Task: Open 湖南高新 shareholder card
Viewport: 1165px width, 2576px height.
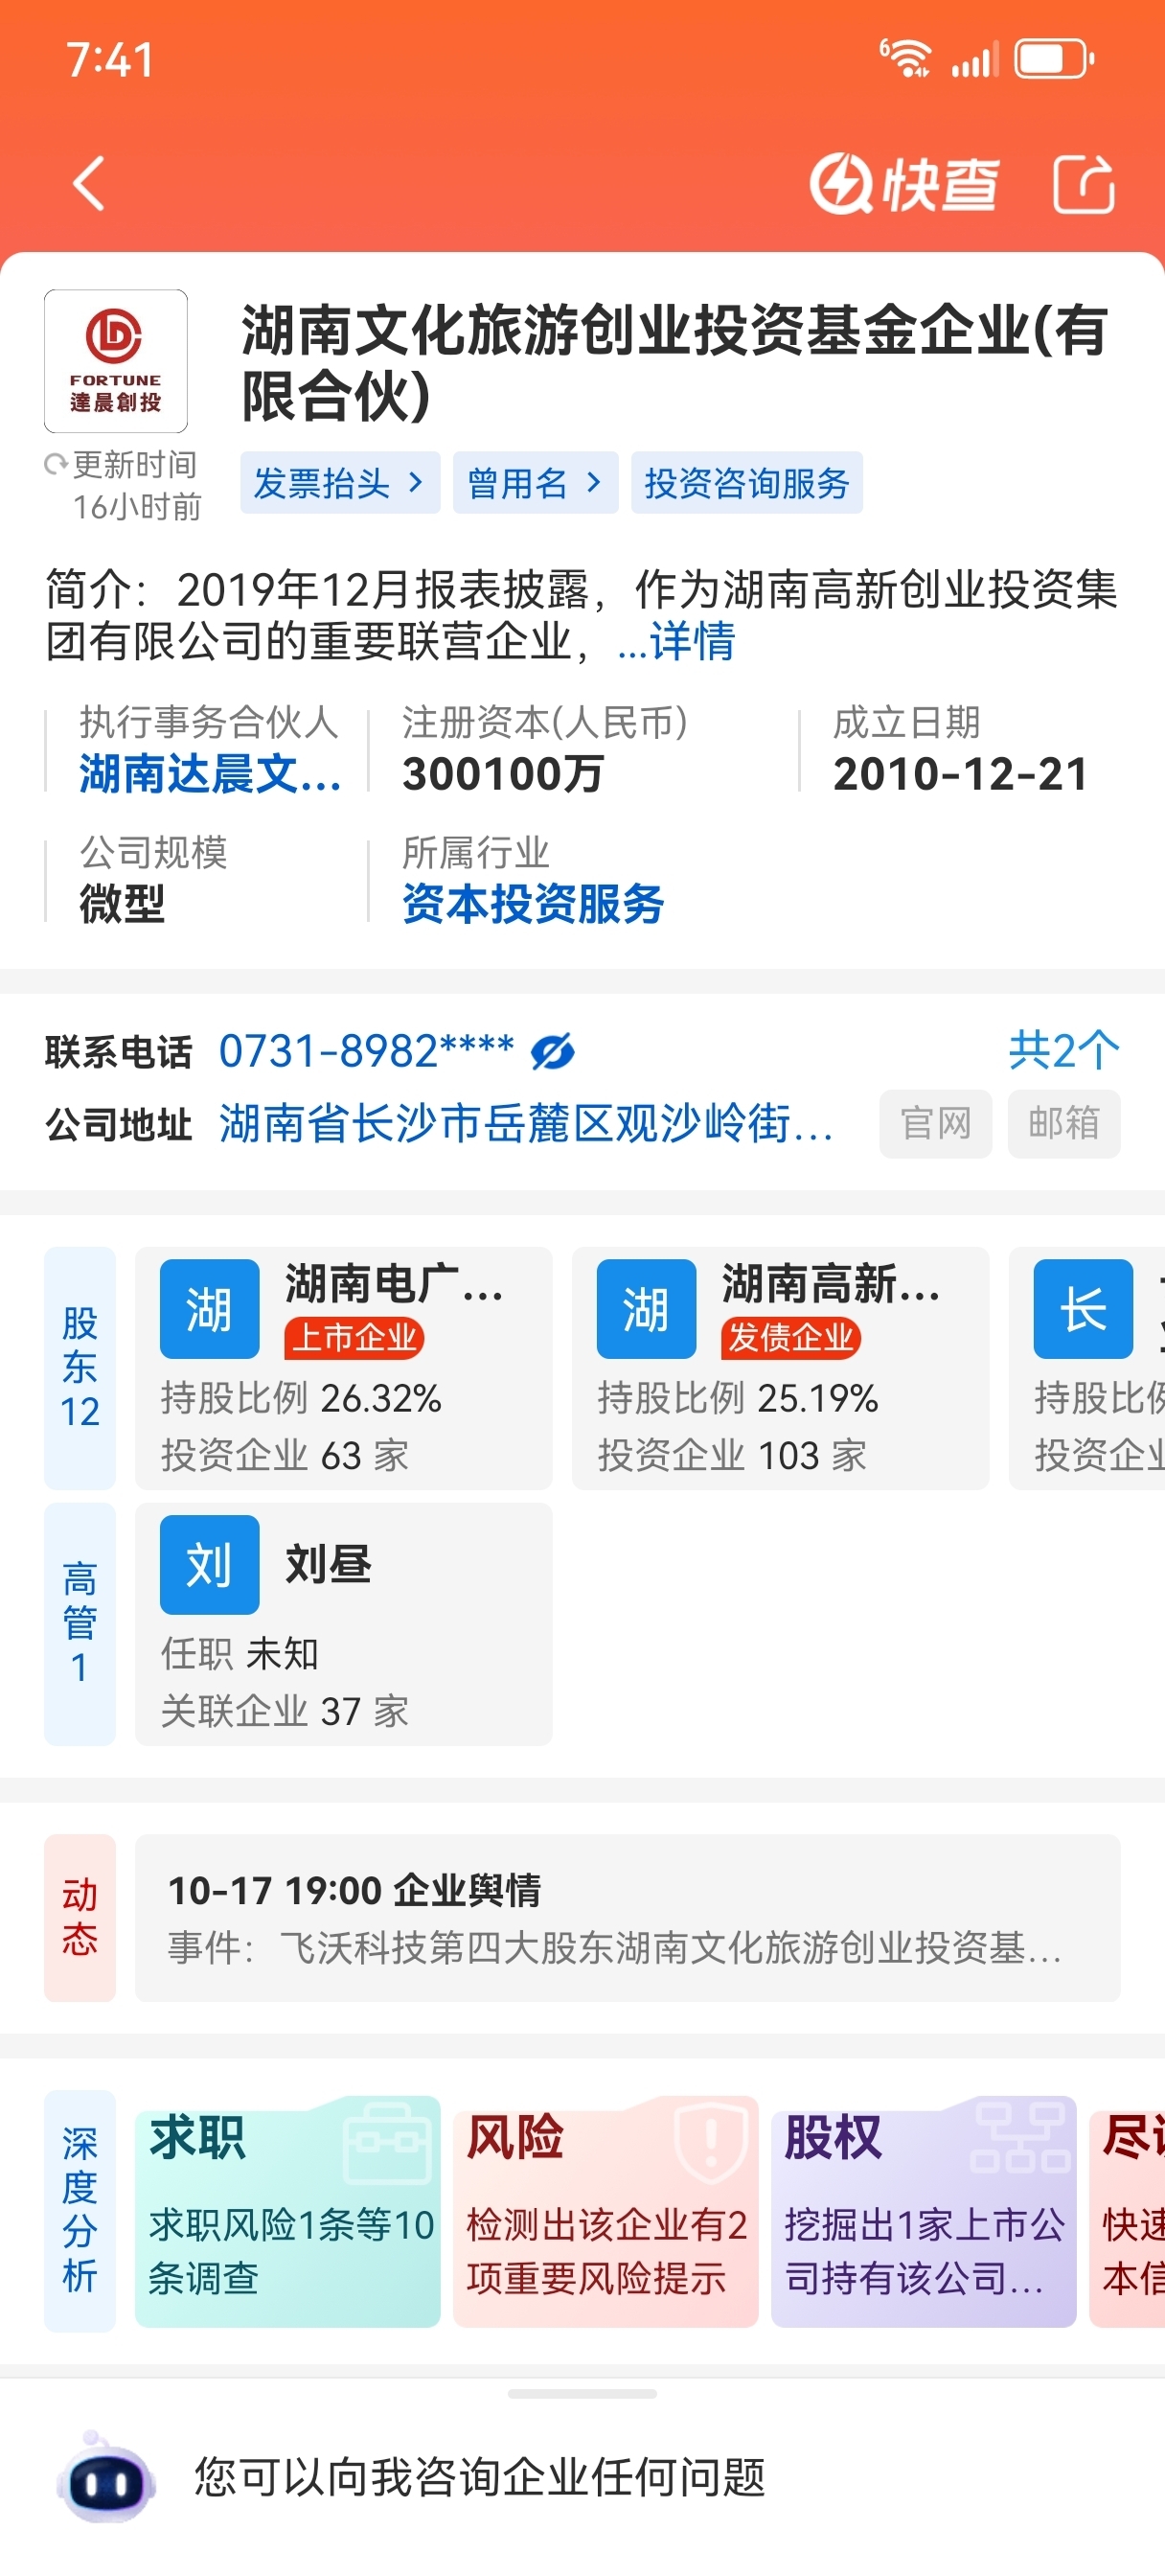Action: [x=780, y=1368]
